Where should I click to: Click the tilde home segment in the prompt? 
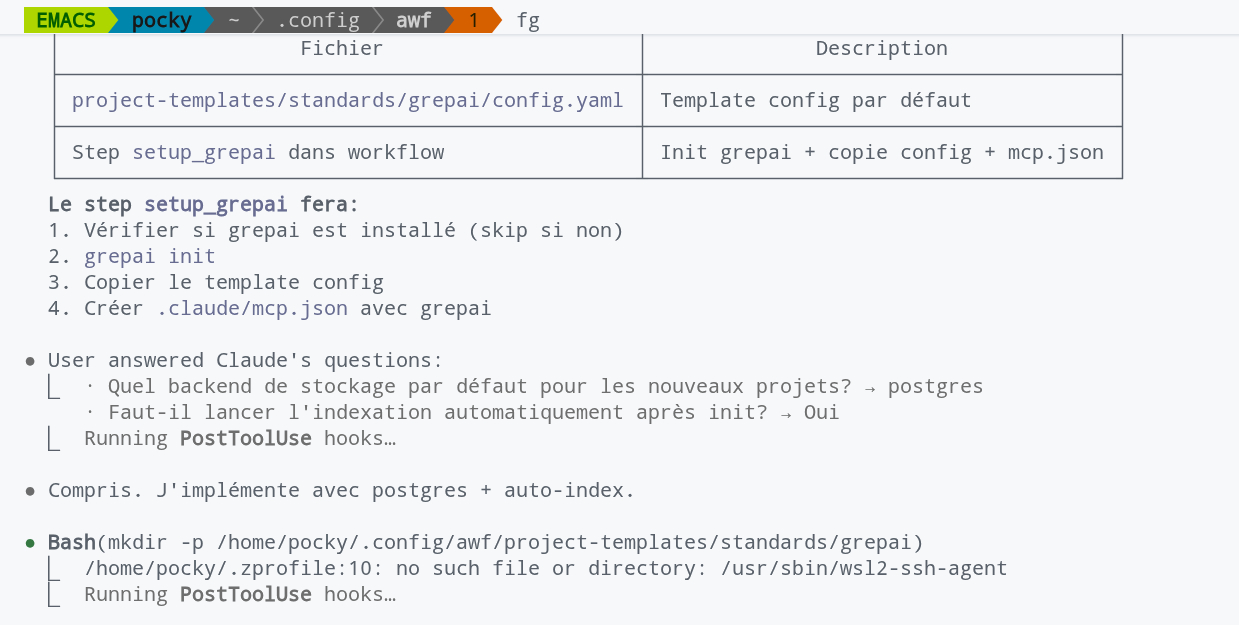[x=234, y=20]
